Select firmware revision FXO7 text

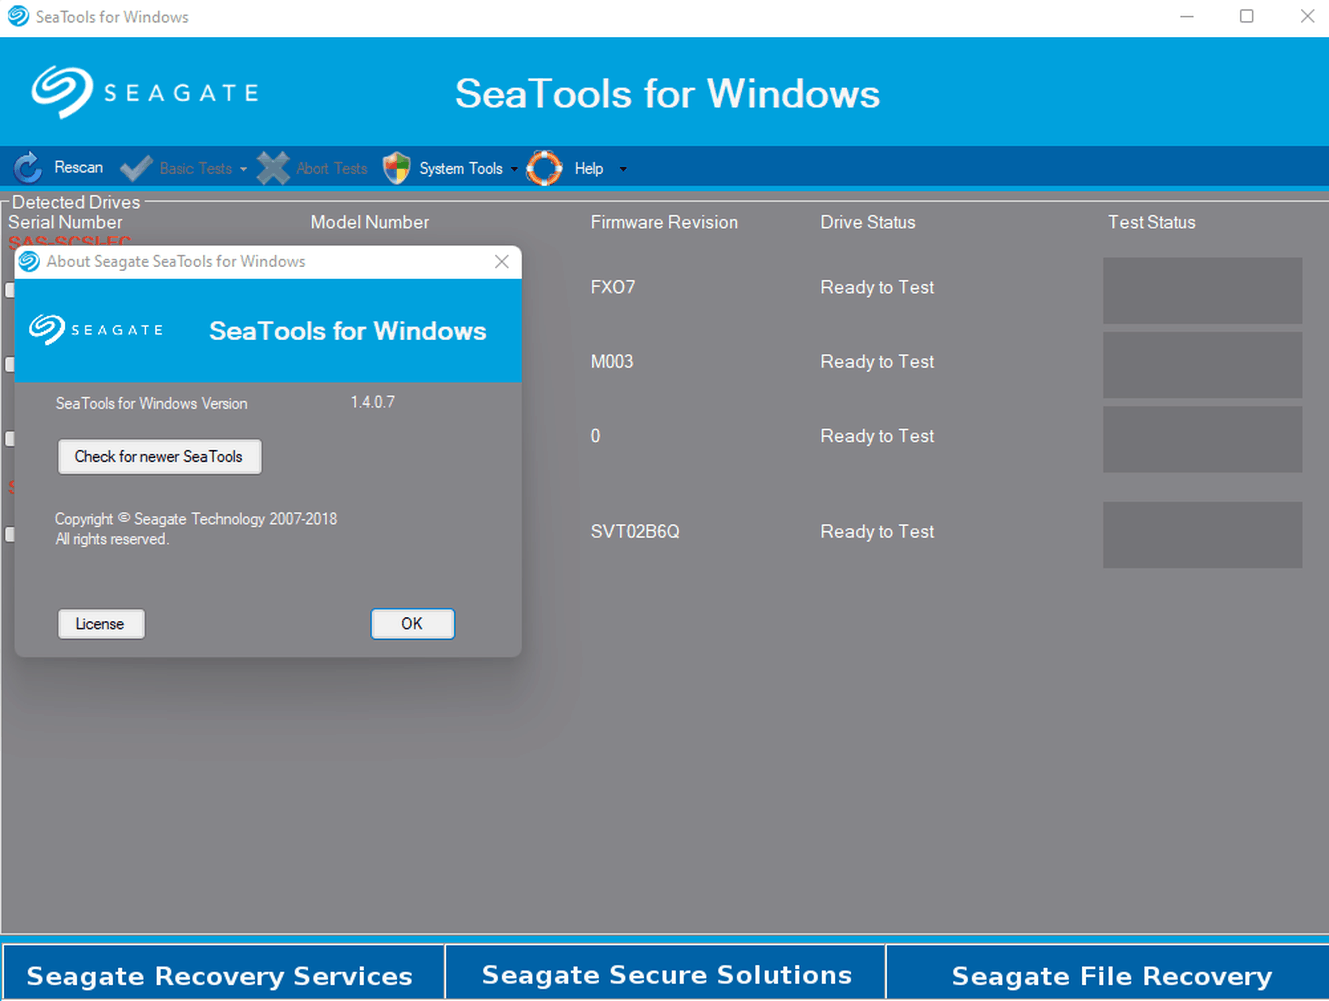click(613, 287)
